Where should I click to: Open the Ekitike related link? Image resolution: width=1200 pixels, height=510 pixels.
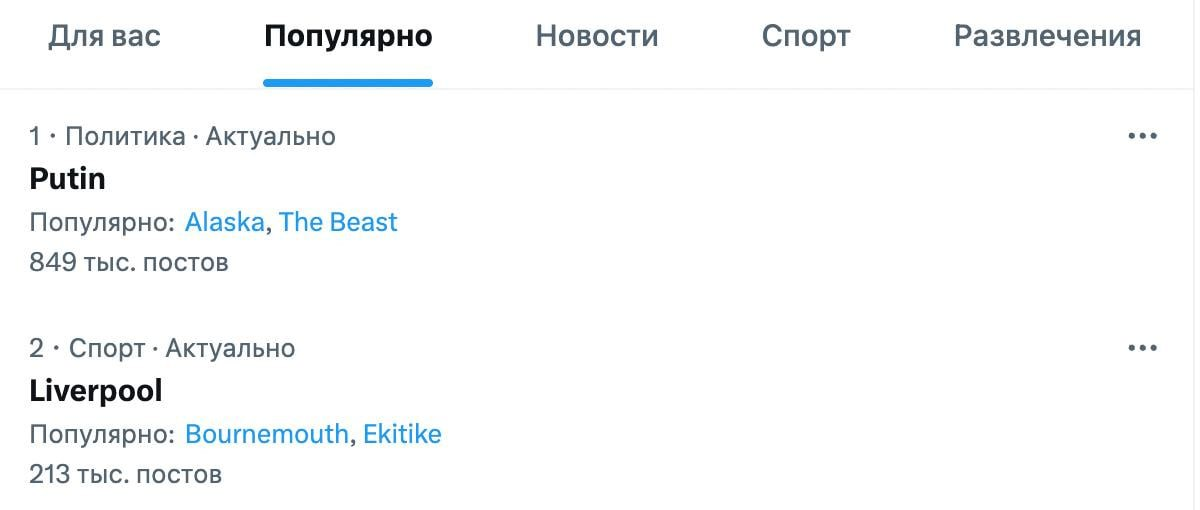point(402,434)
